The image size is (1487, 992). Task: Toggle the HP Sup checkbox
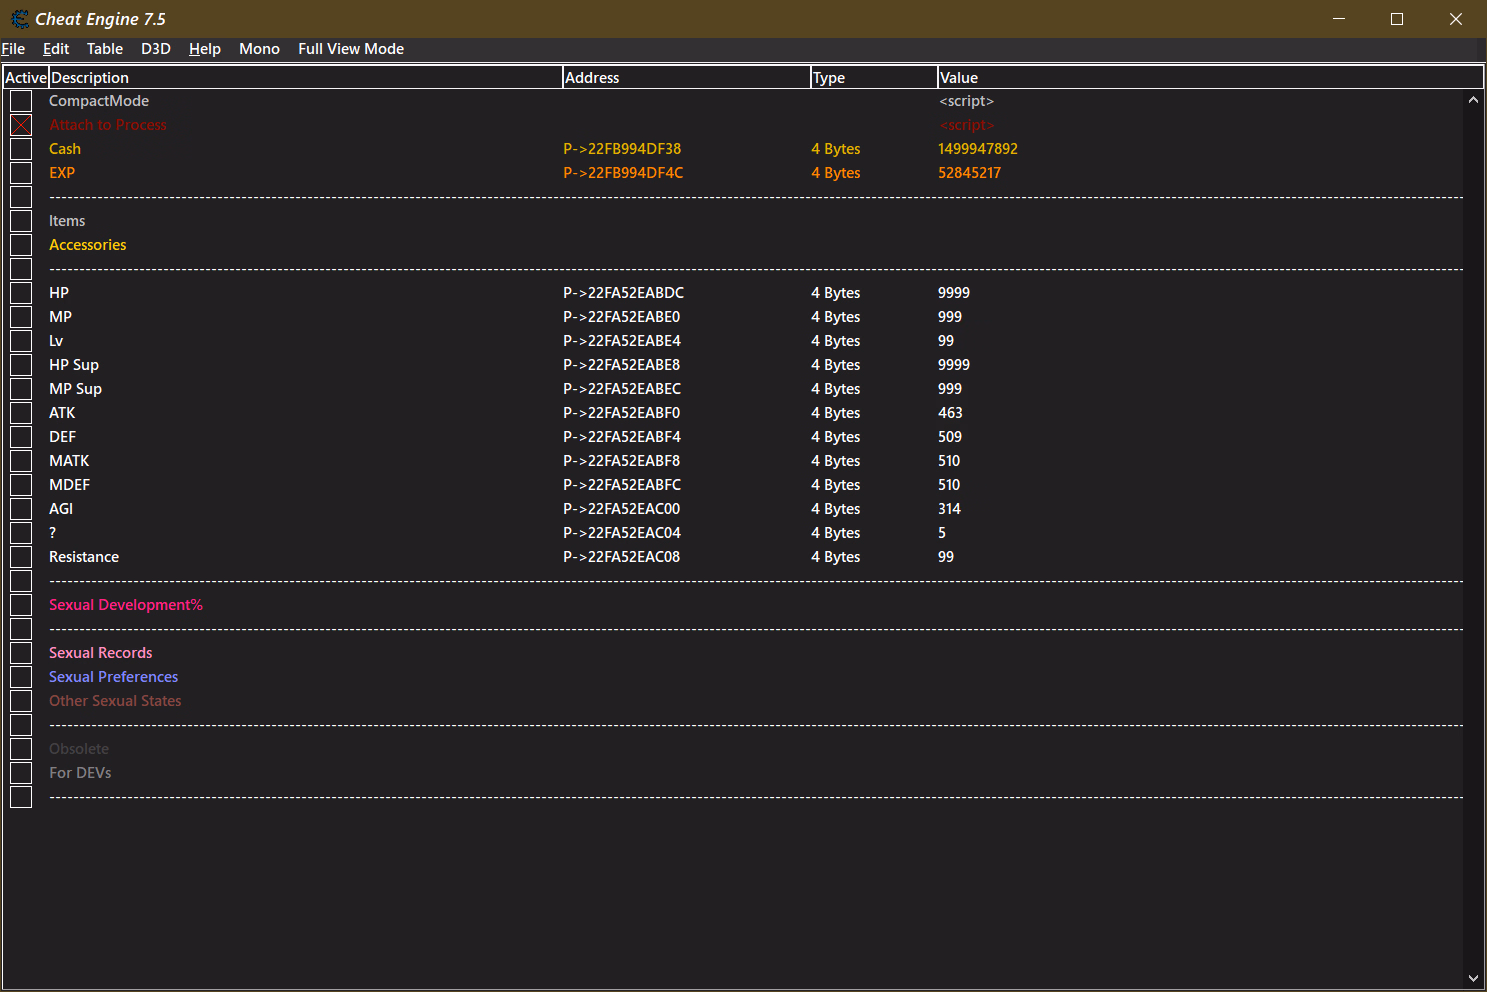21,365
